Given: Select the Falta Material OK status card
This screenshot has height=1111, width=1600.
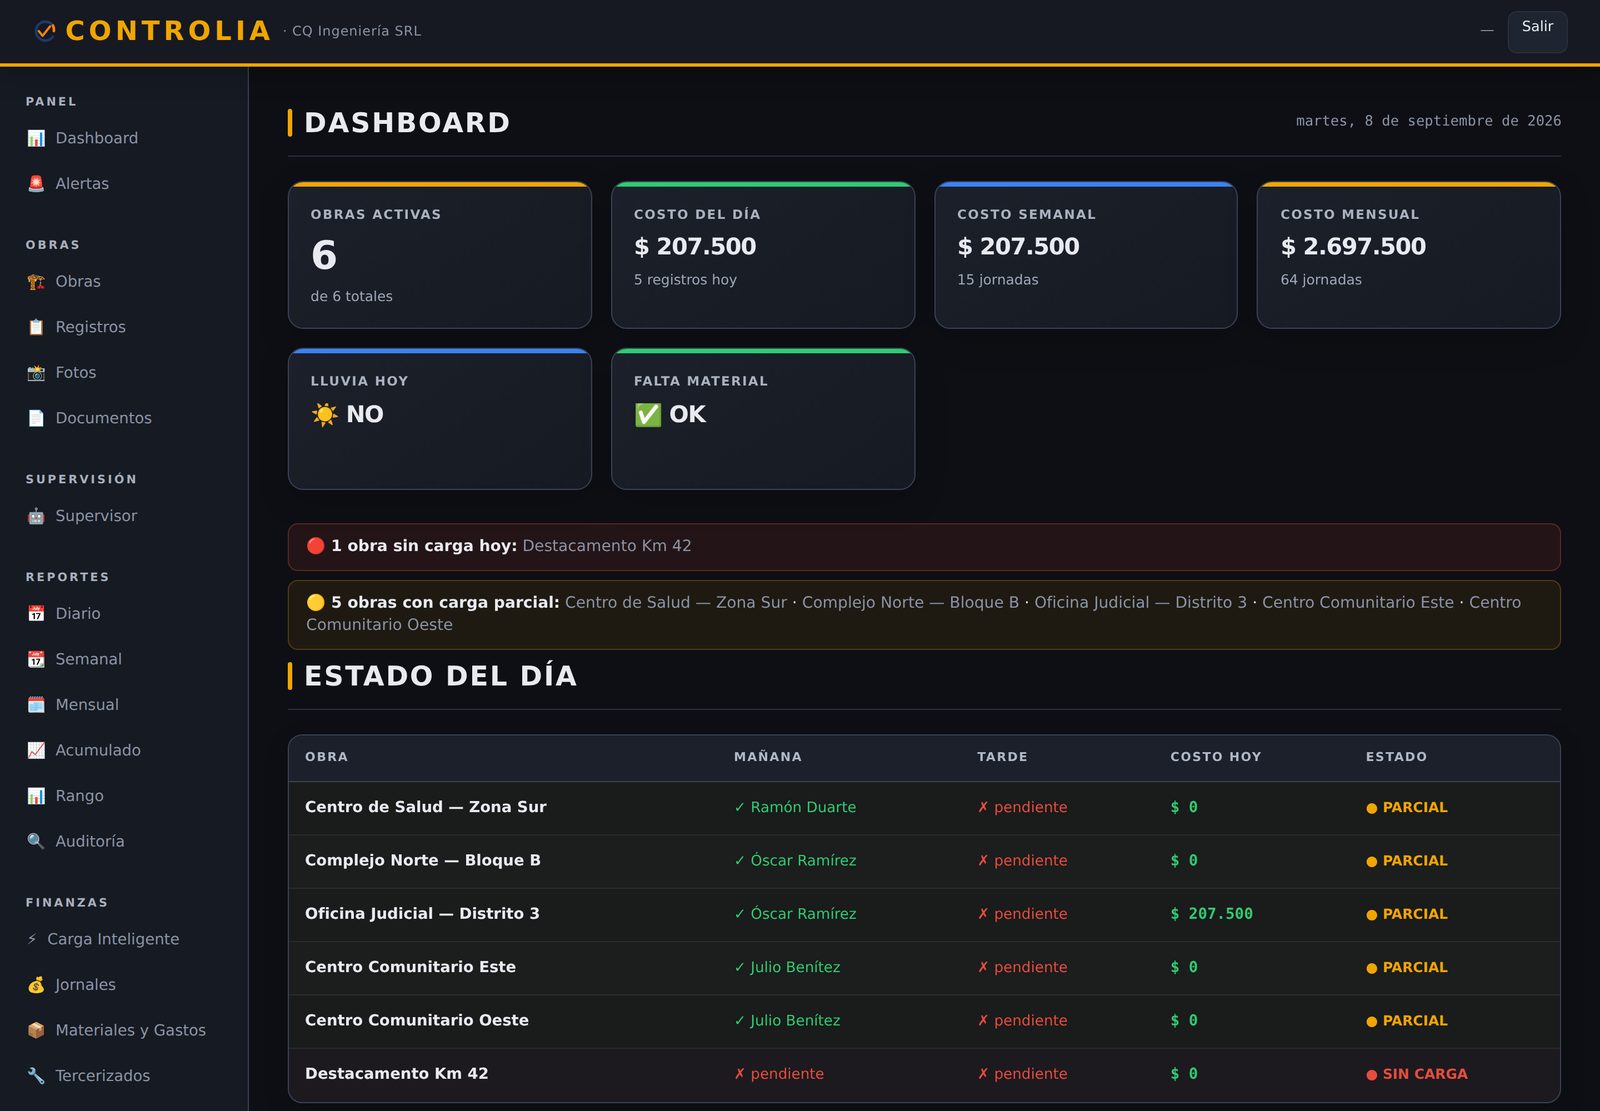Looking at the screenshot, I should (x=763, y=419).
